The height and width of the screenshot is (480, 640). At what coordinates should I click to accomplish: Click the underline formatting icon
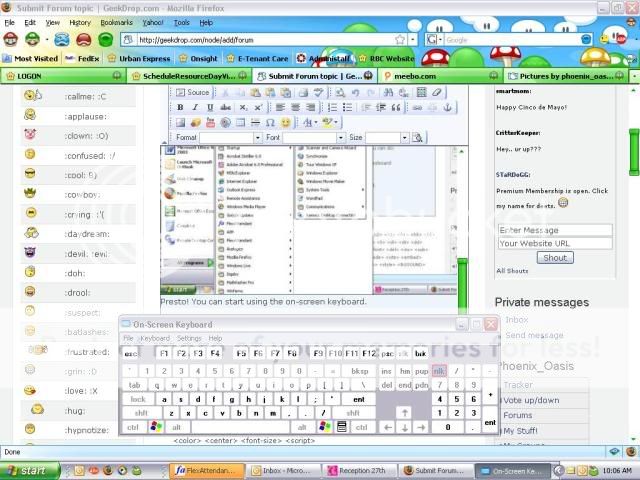tap(208, 107)
